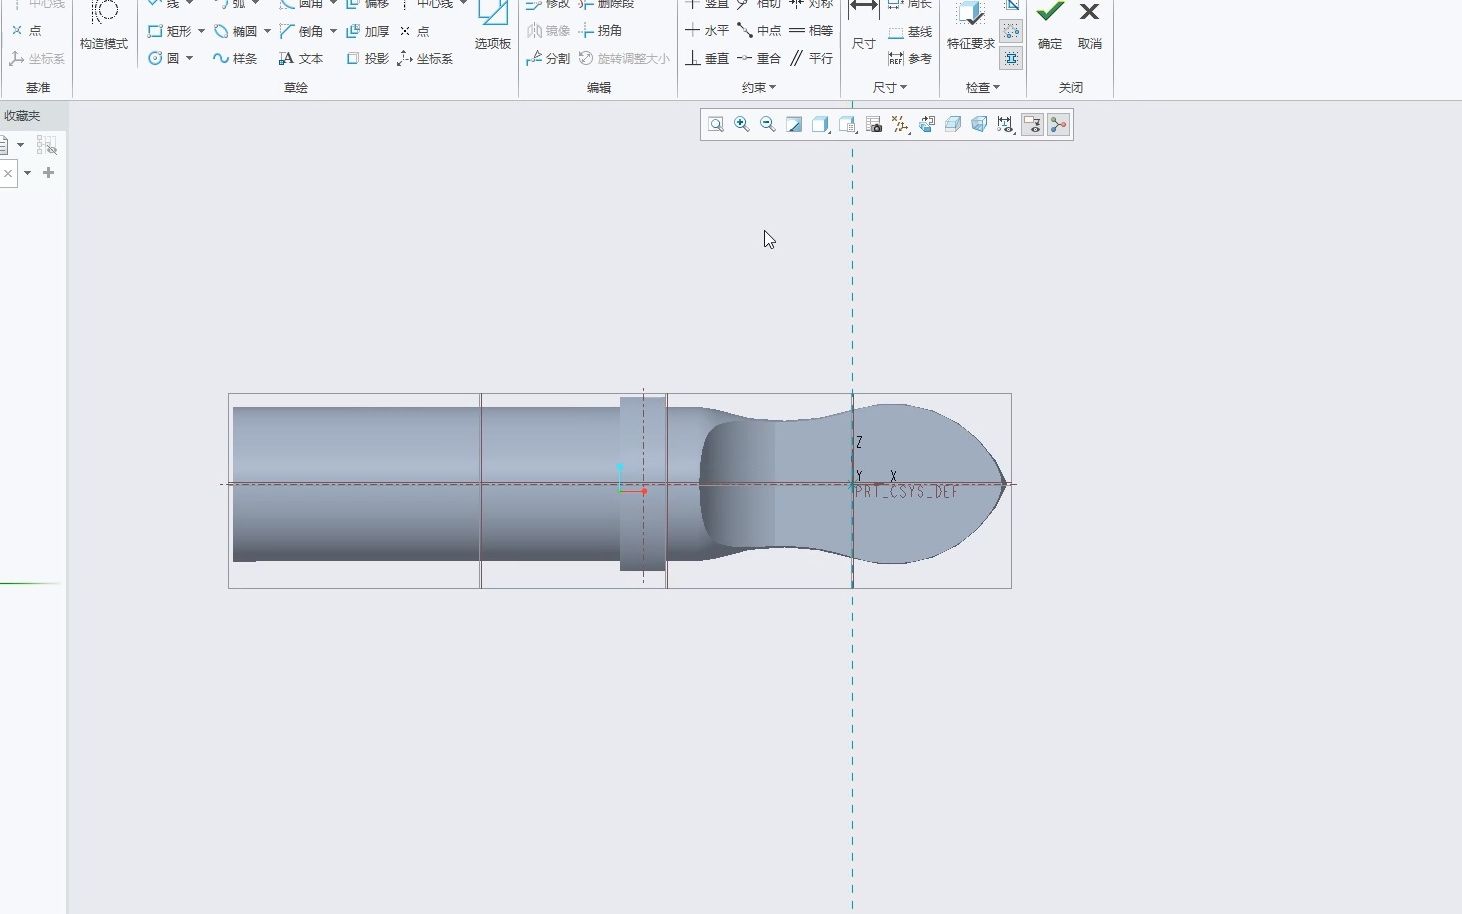Image resolution: width=1462 pixels, height=914 pixels.
Task: Select the 圆 (circle) sketch tool
Action: [164, 58]
